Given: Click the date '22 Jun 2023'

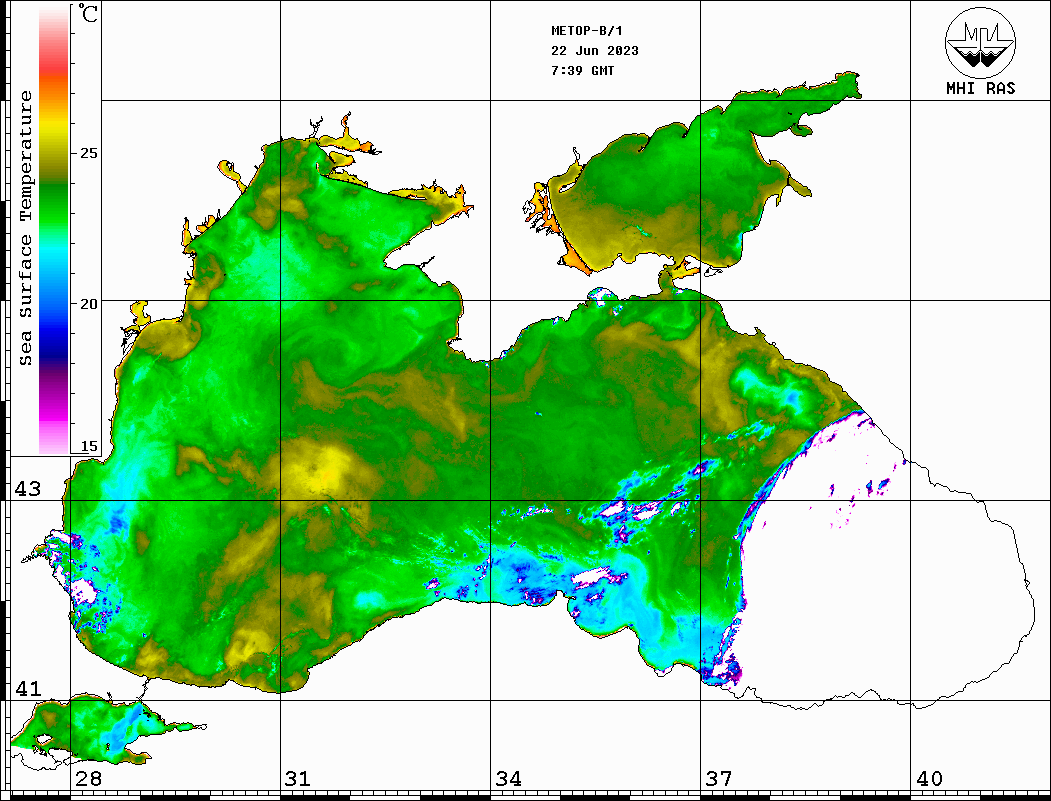Looking at the screenshot, I should tap(595, 51).
